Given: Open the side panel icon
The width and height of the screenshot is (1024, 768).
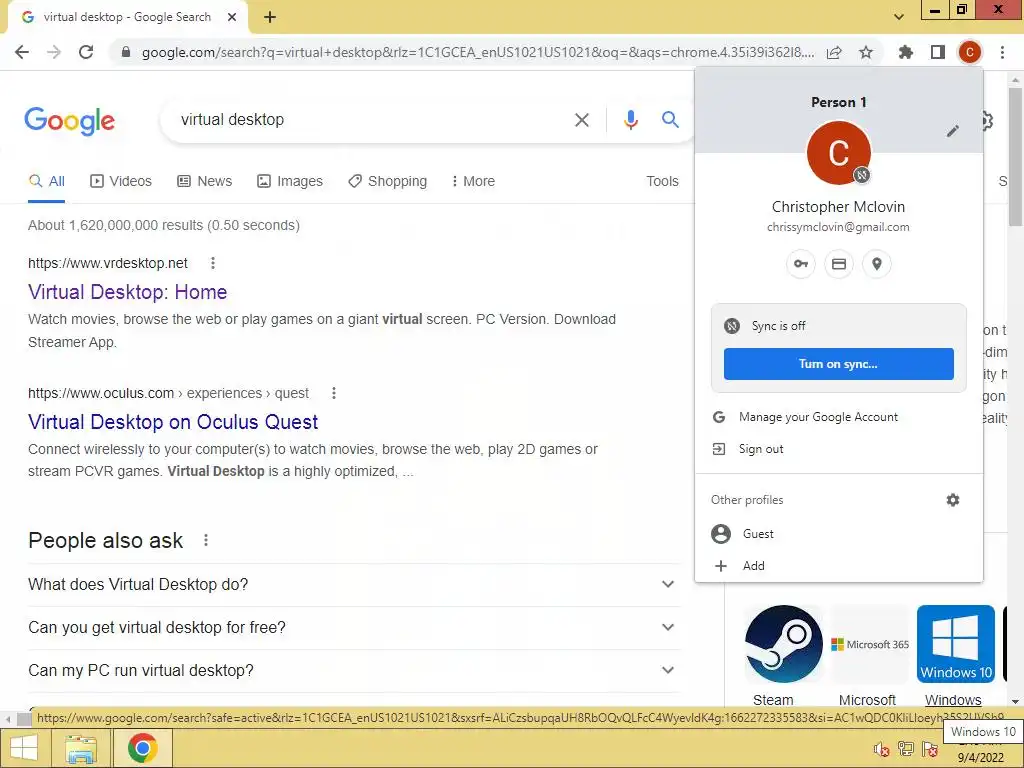Looking at the screenshot, I should coord(938,52).
